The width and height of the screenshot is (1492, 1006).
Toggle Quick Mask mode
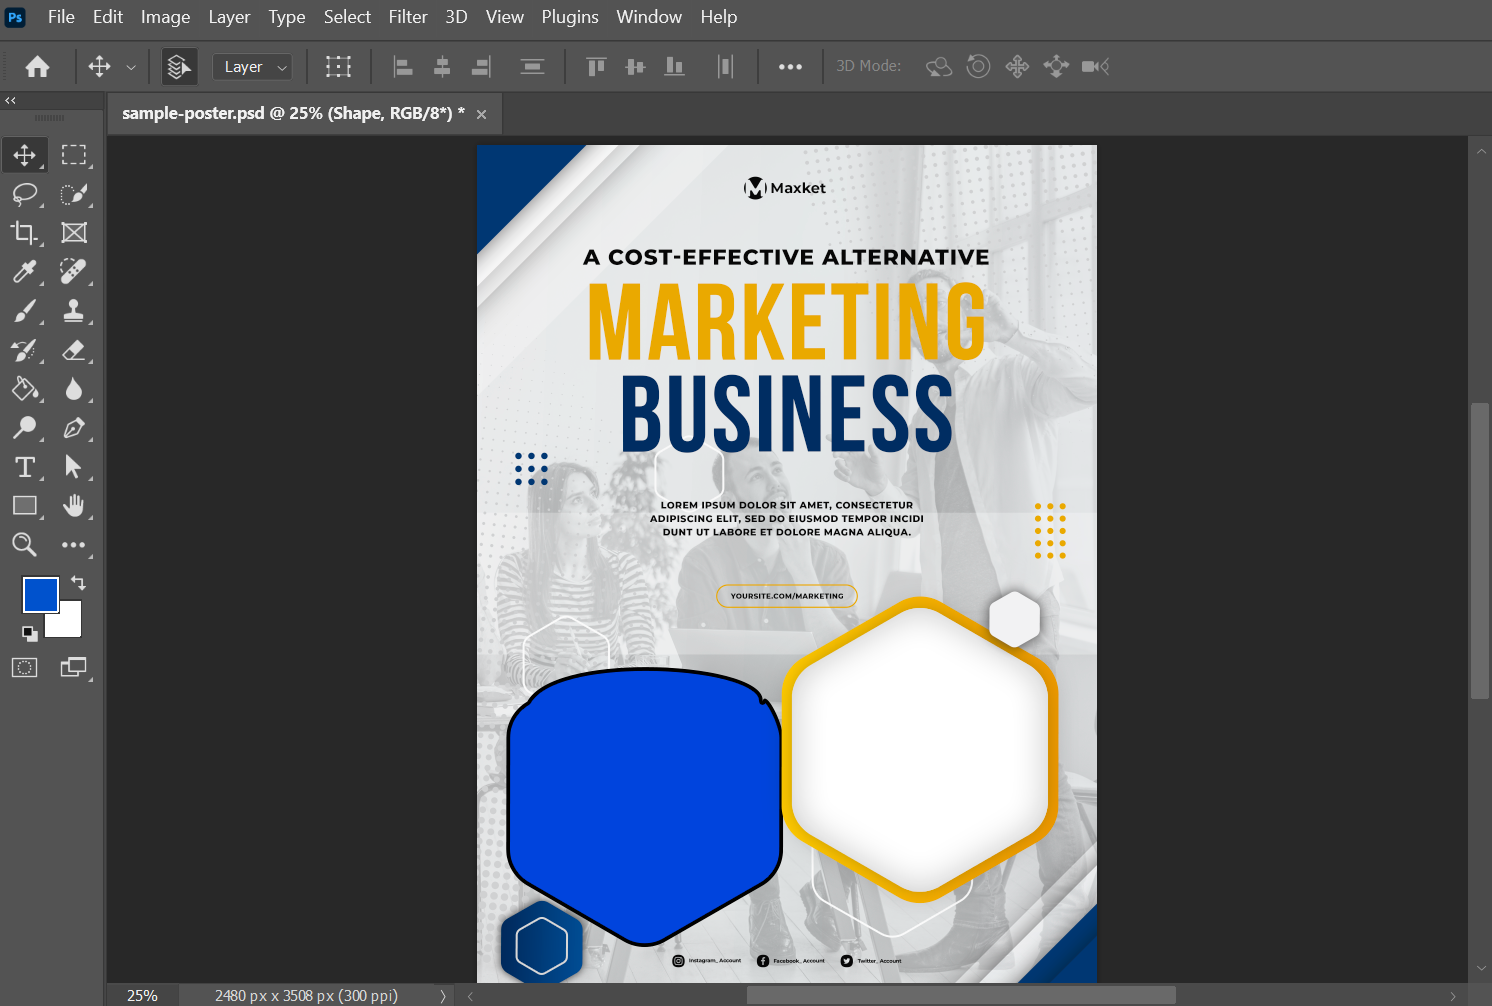click(24, 667)
